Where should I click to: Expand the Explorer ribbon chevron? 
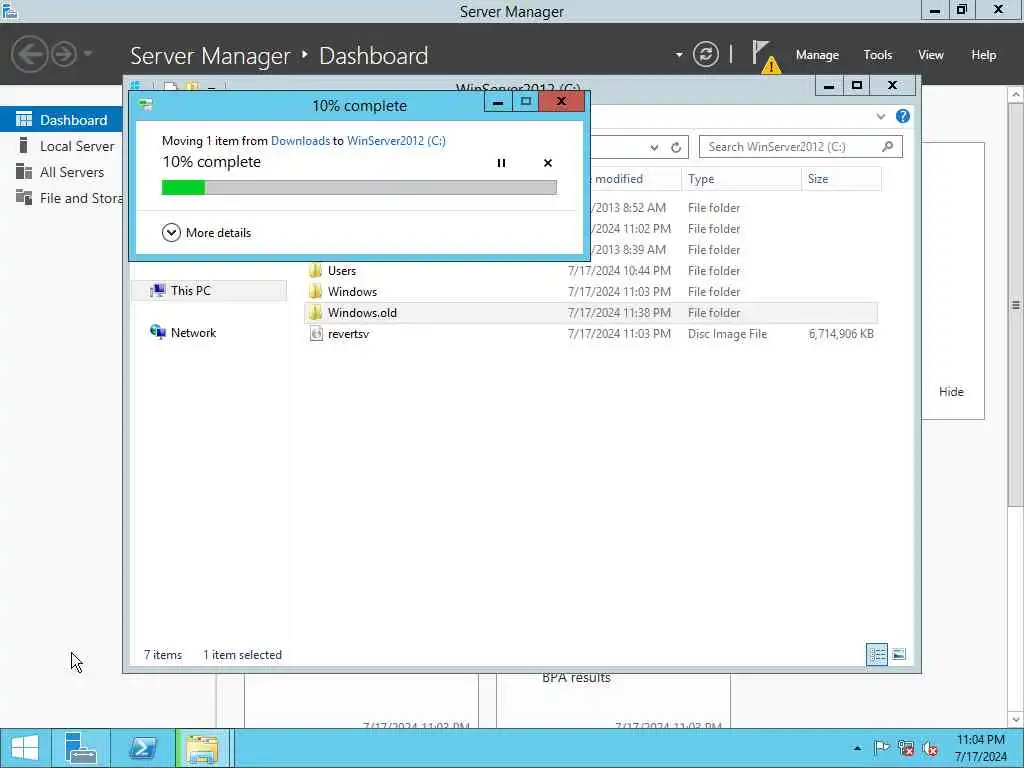[x=881, y=116]
